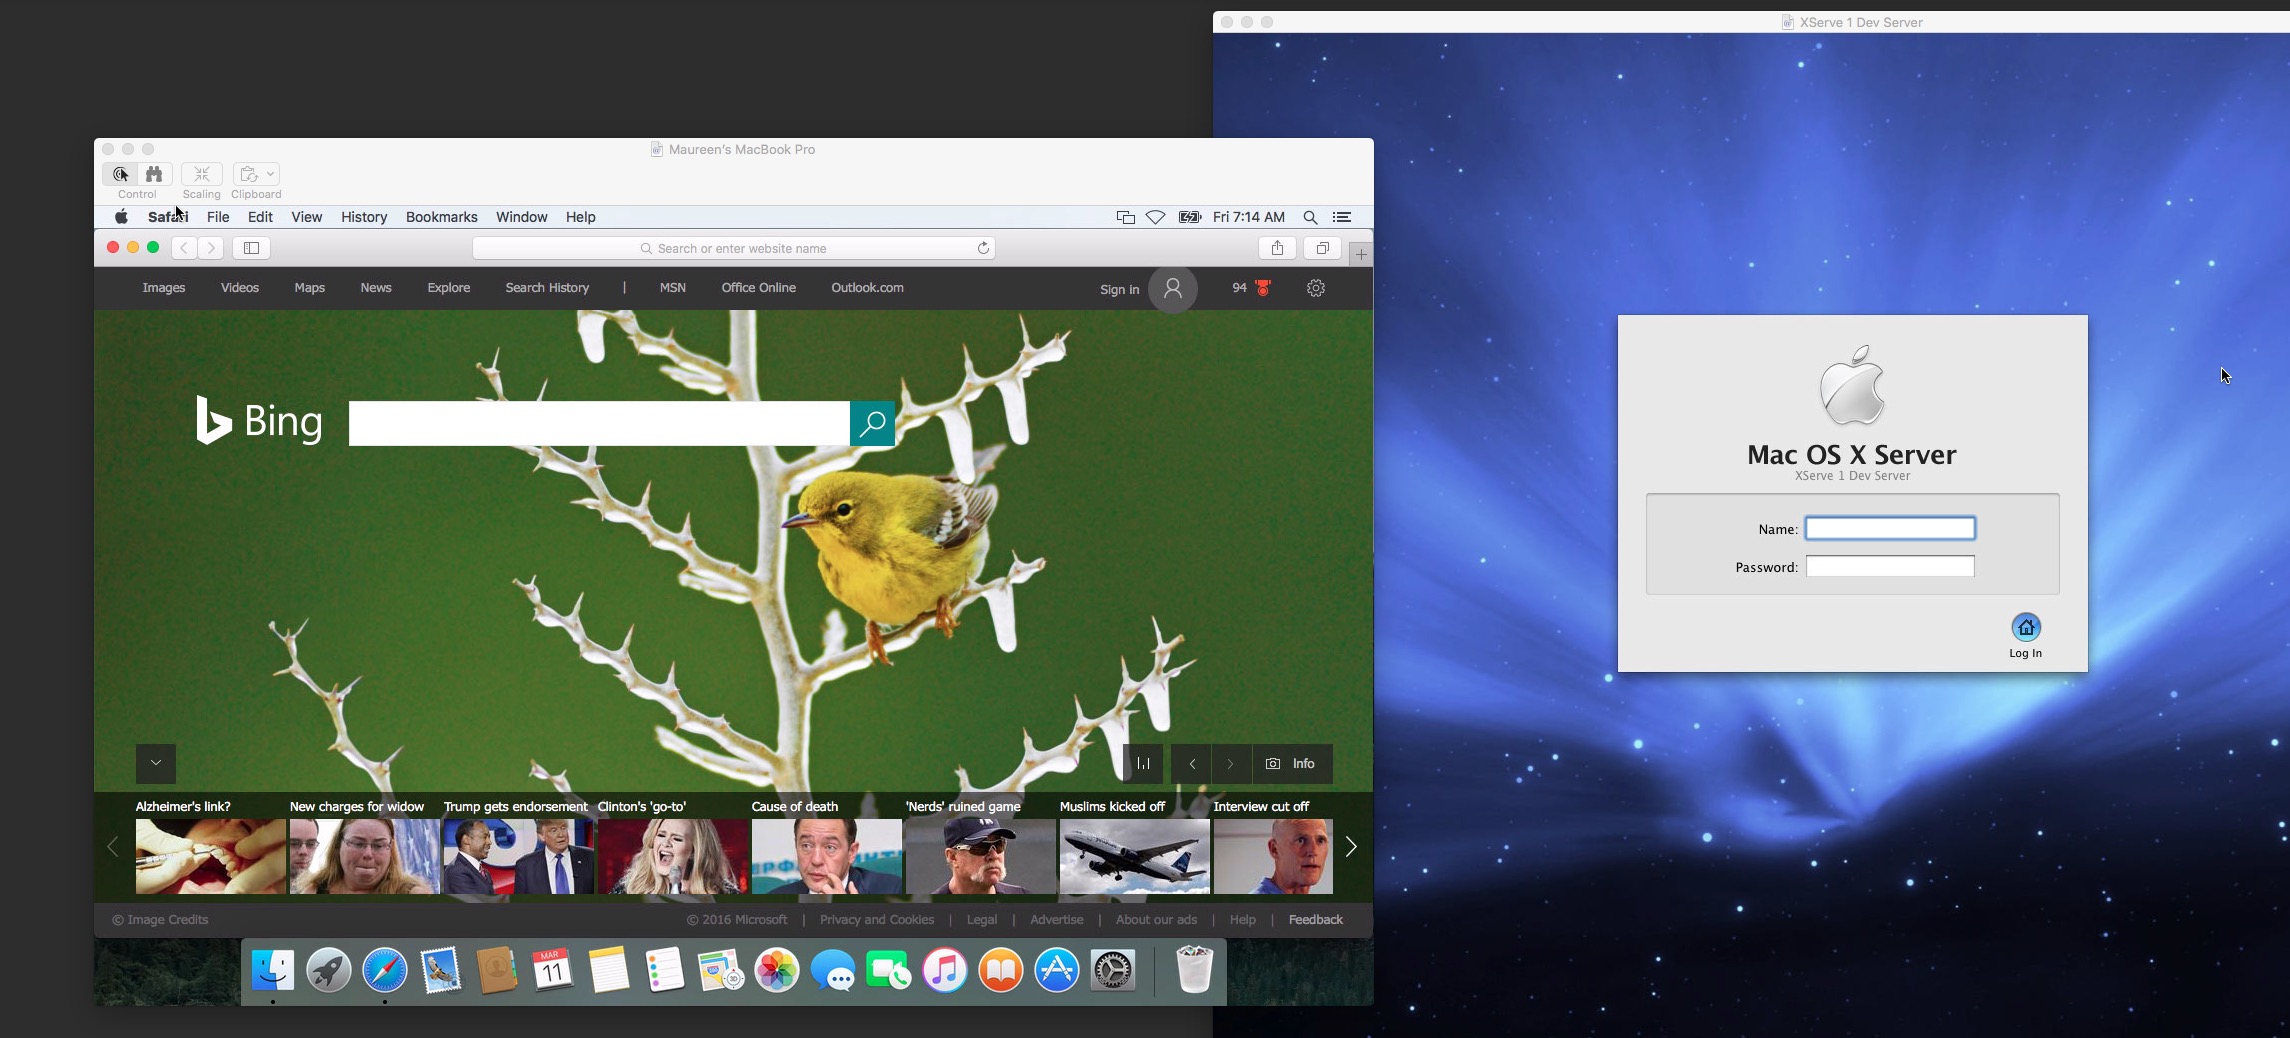Click the menu bar clock Fri 7:14 AM
Viewport: 2290px width, 1038px height.
pos(1249,217)
